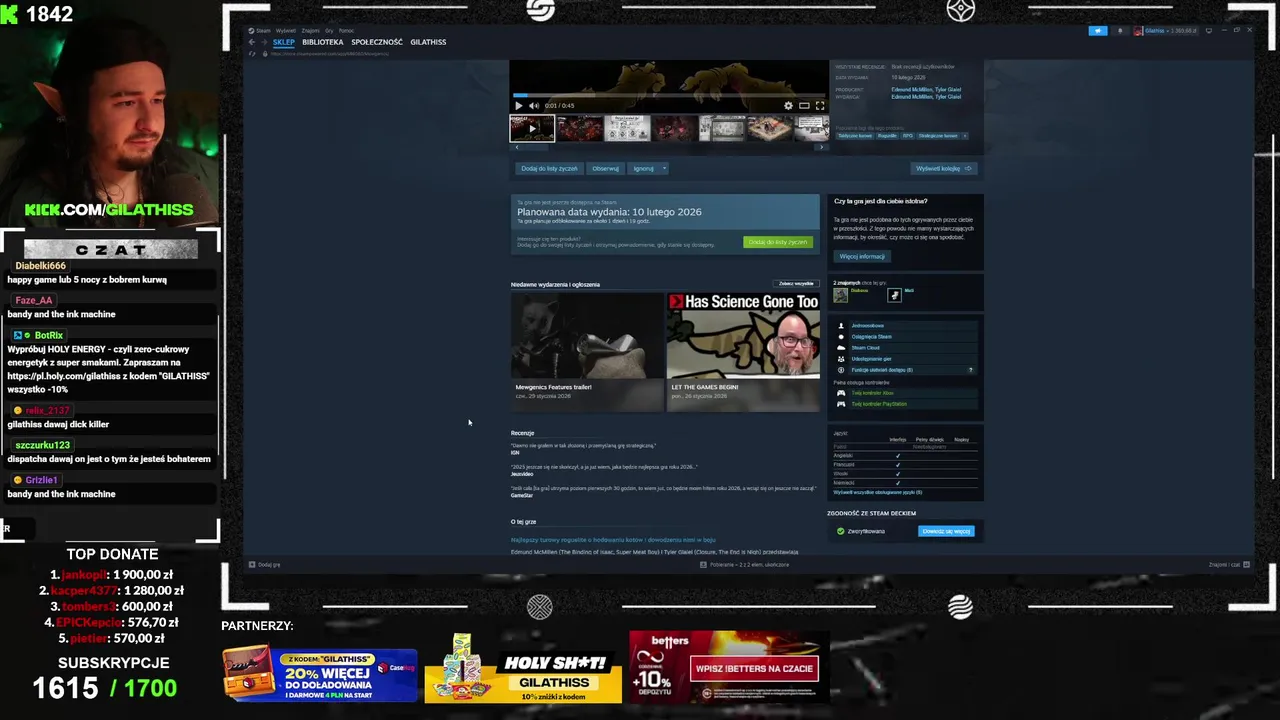The width and height of the screenshot is (1280, 720).
Task: Click 'Wyświetl wszystkie obsługiwane języki' link
Action: coord(878,492)
